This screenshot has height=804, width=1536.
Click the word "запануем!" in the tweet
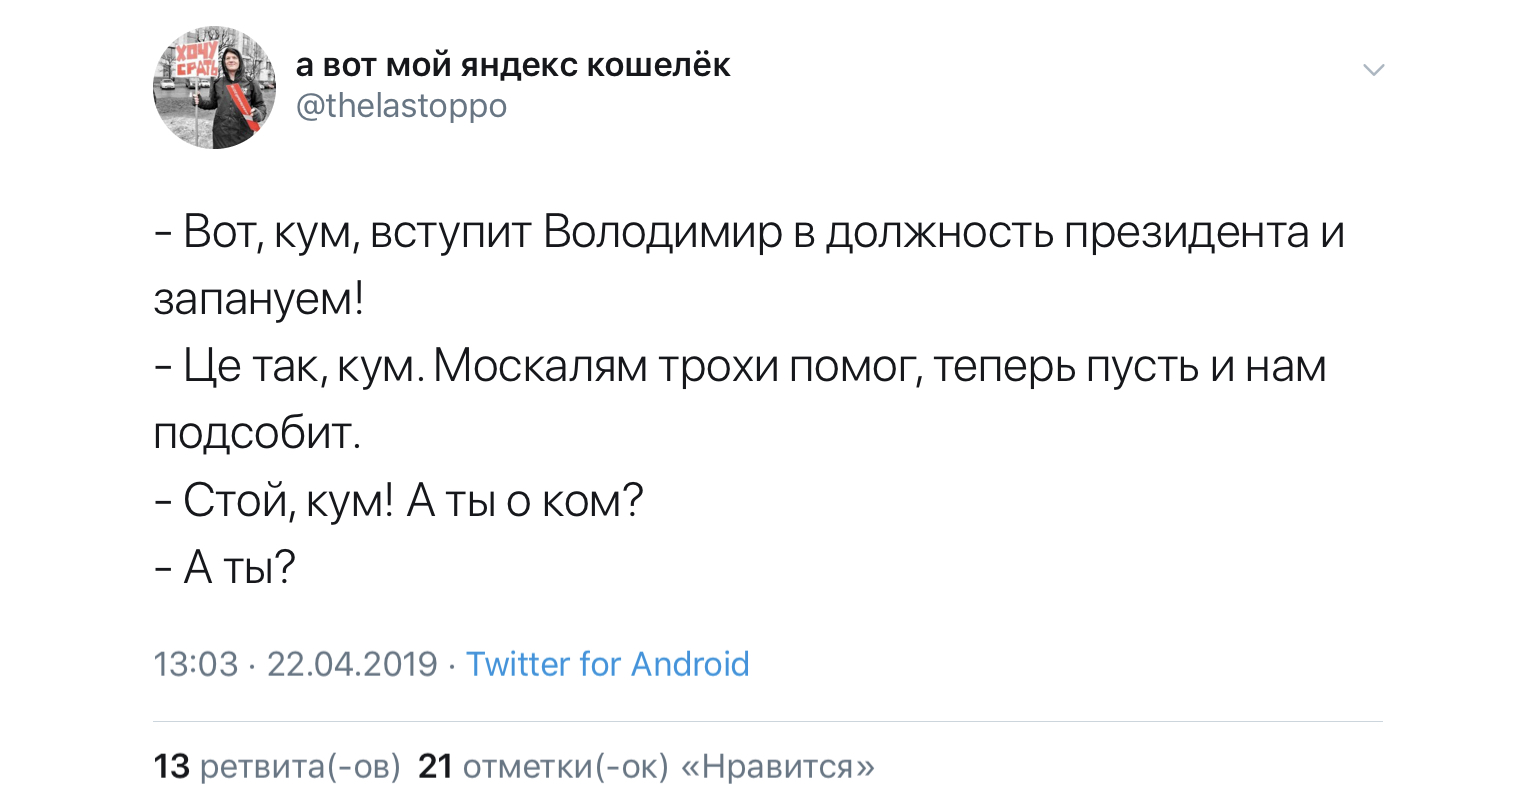pos(259,299)
